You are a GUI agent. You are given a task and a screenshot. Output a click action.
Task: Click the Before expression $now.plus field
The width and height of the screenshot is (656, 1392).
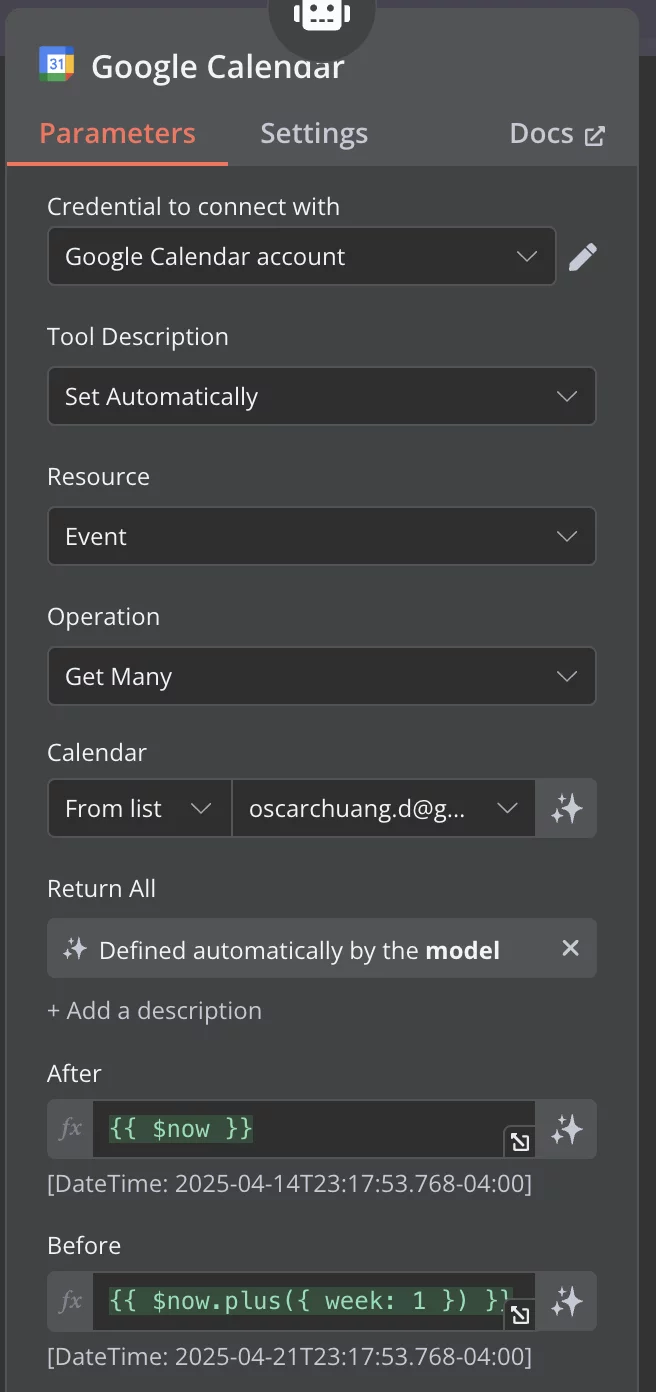click(313, 1301)
